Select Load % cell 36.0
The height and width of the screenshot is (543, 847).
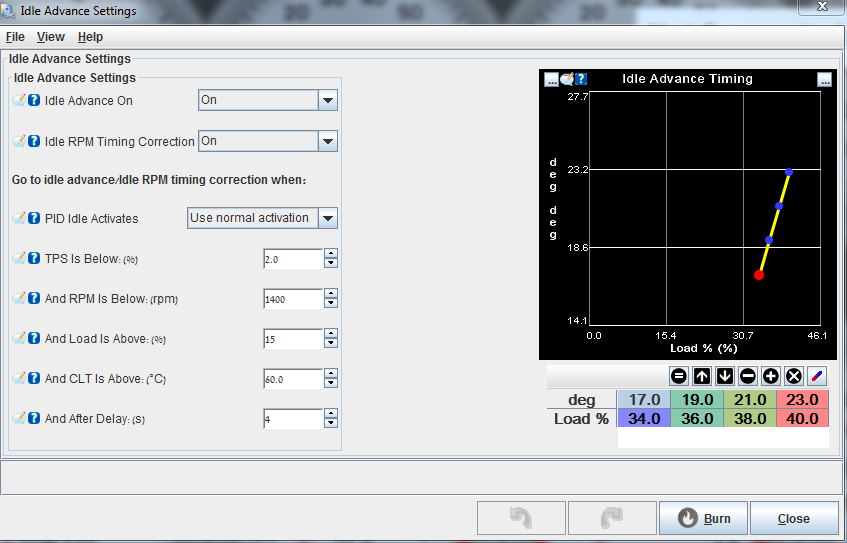pos(697,418)
